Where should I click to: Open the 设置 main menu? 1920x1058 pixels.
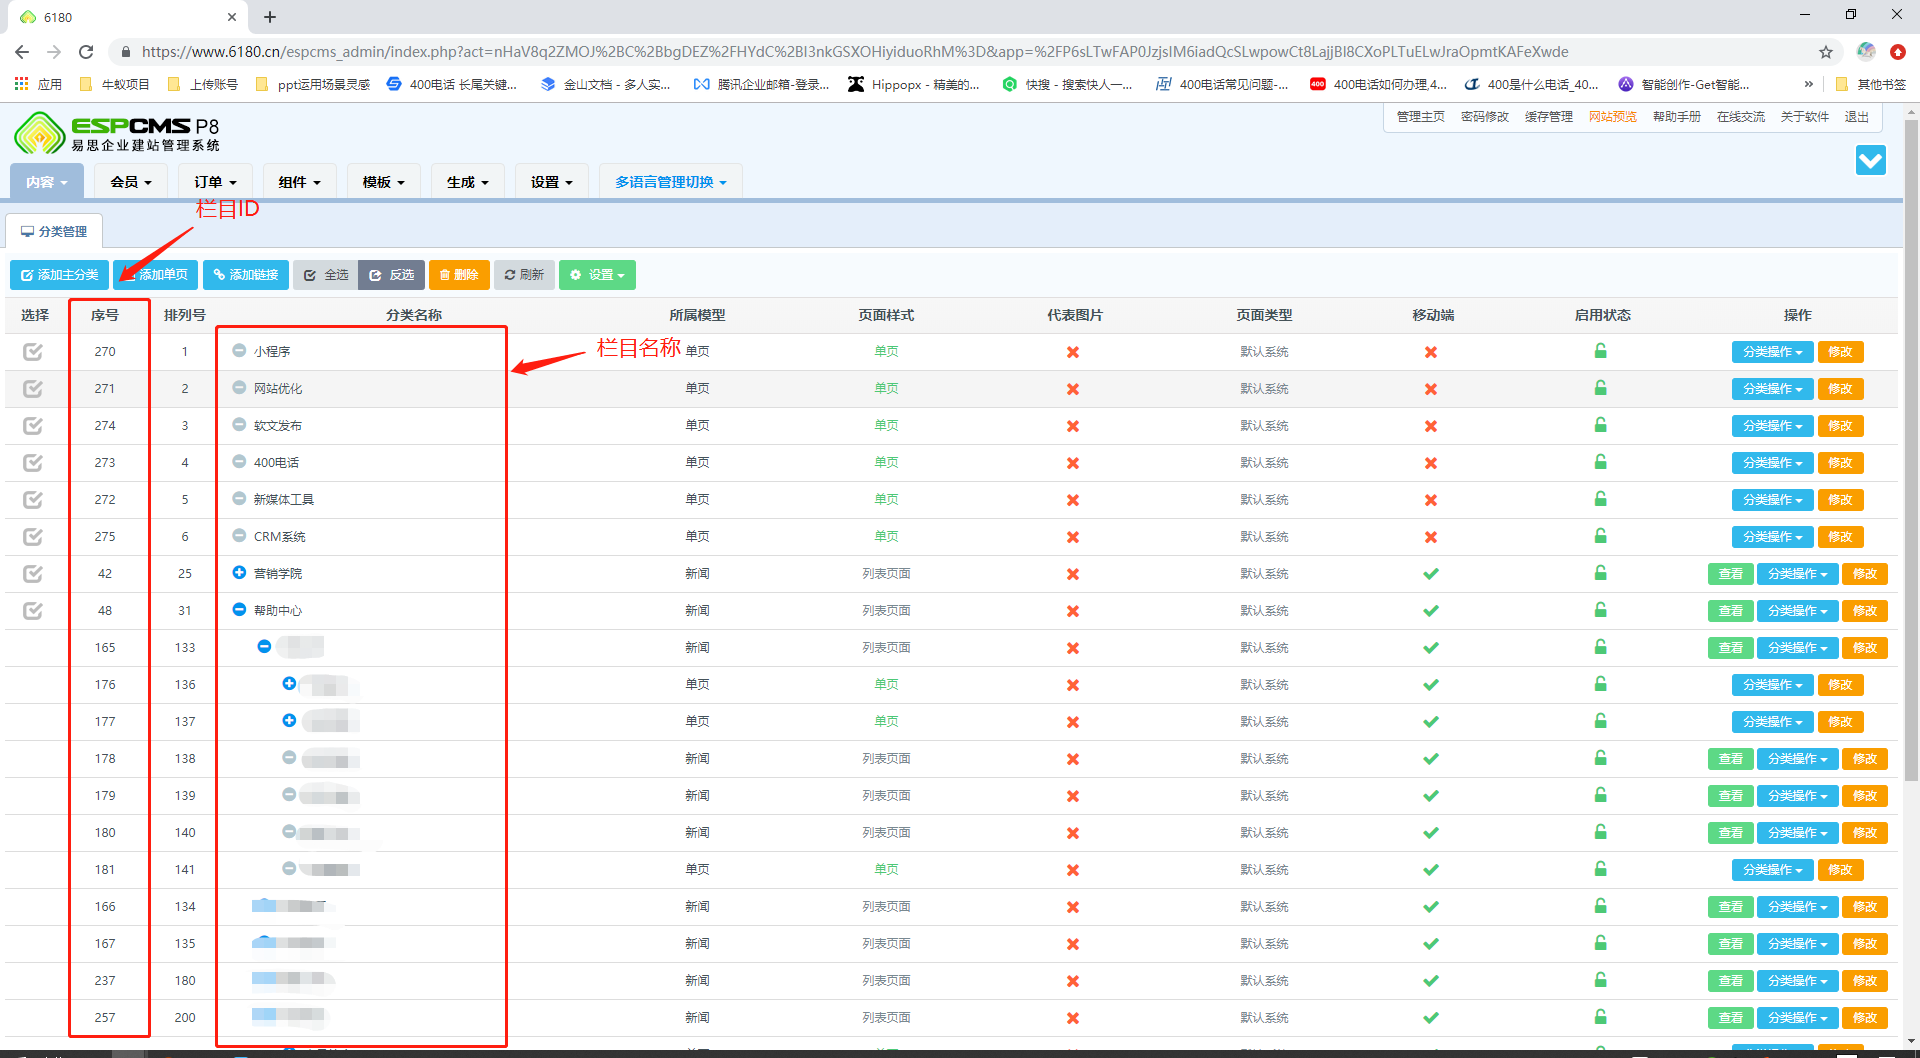coord(551,182)
